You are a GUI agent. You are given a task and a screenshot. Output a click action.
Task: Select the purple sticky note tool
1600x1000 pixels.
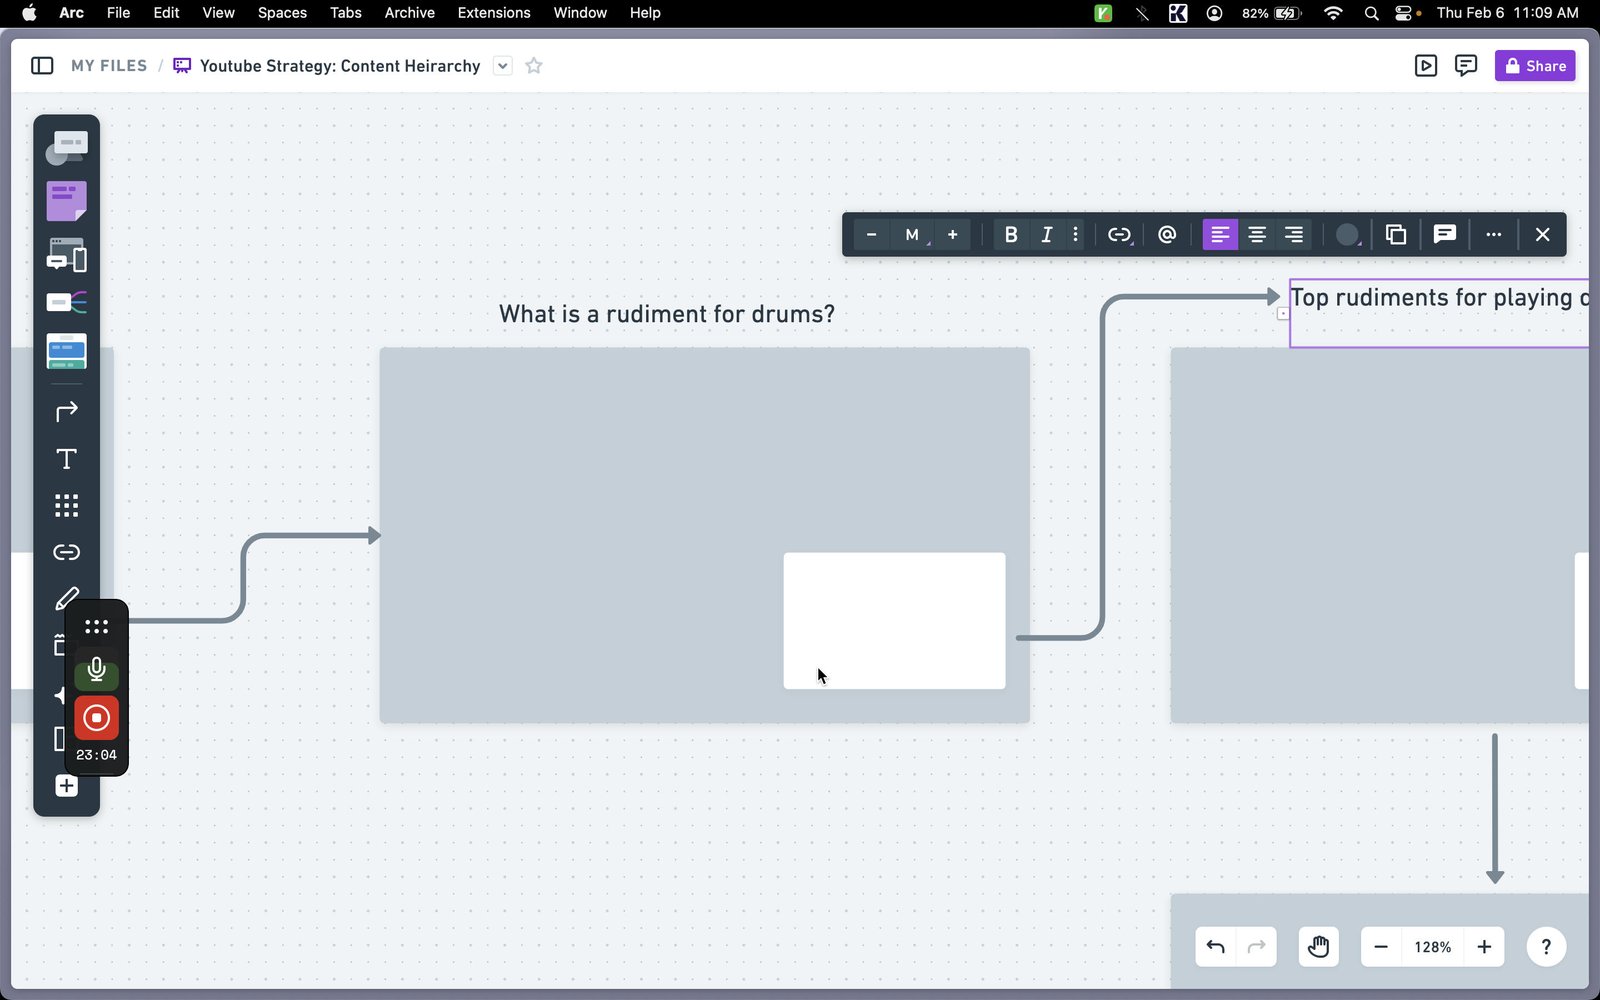(x=67, y=201)
